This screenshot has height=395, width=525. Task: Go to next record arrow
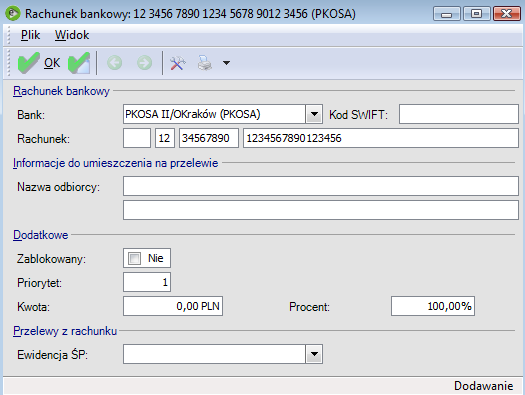145,63
